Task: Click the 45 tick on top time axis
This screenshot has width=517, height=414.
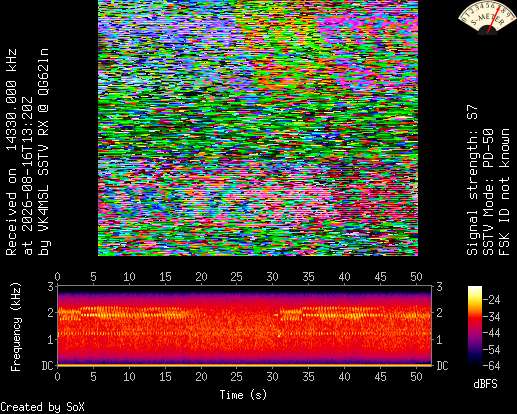Action: tap(380, 277)
